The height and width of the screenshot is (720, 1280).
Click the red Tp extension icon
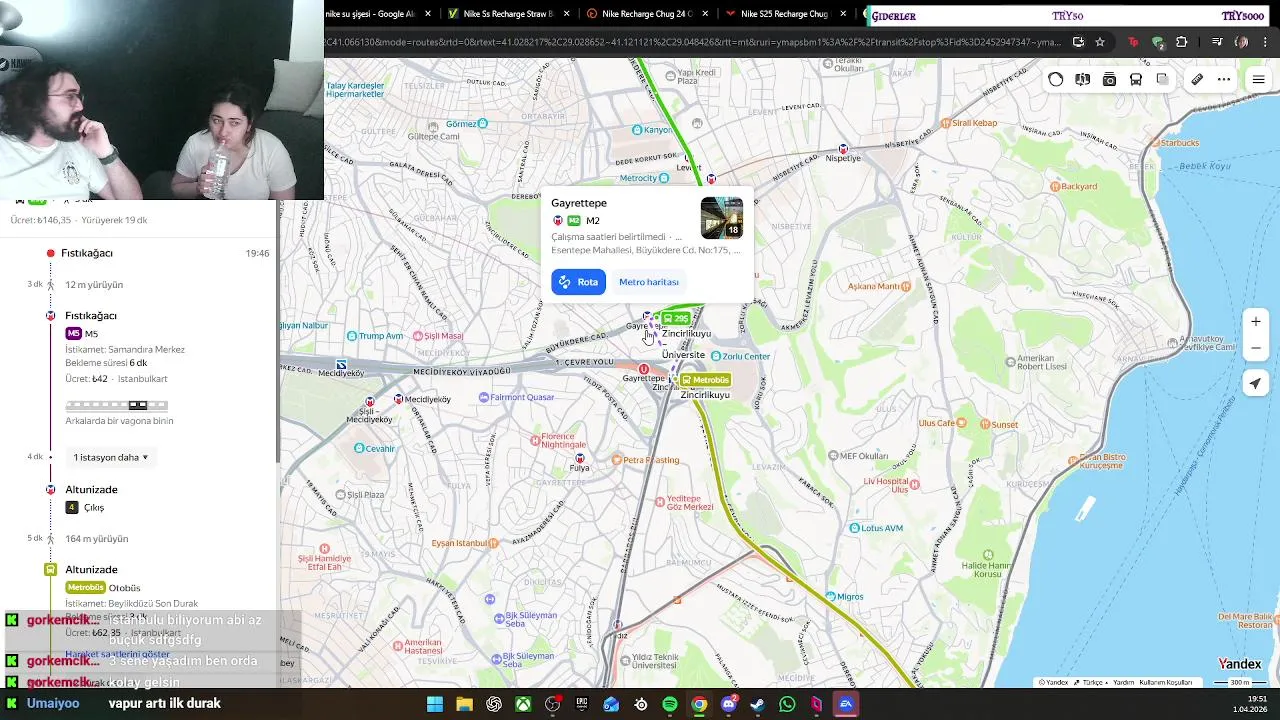click(1133, 42)
